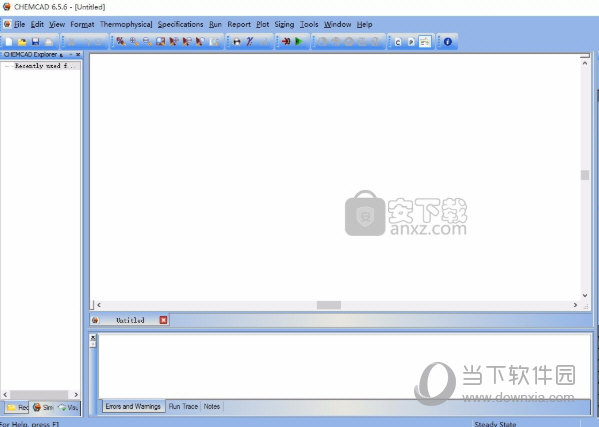Run simulation with green play icon
Image resolution: width=599 pixels, height=427 pixels.
[x=299, y=42]
